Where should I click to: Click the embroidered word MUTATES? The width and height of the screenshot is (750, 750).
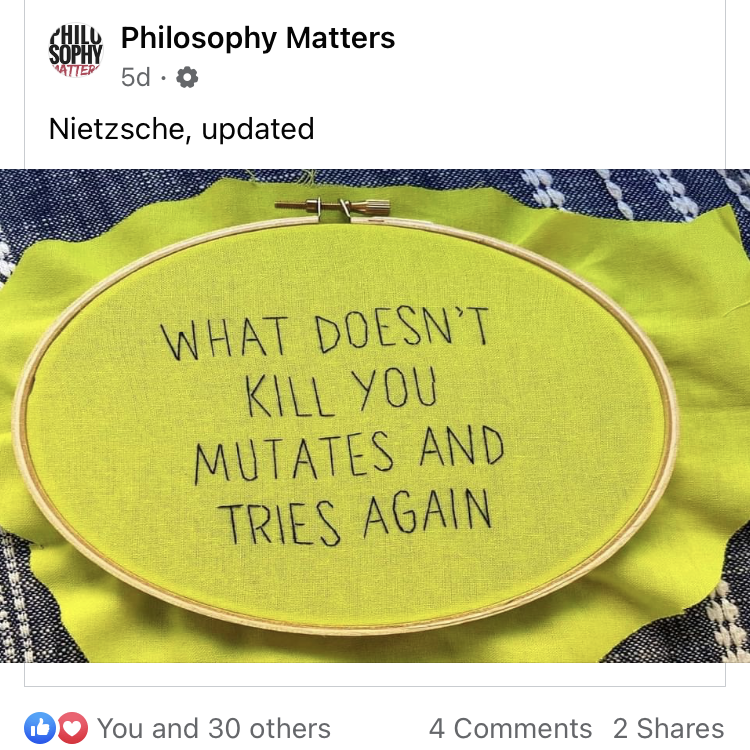click(x=294, y=457)
